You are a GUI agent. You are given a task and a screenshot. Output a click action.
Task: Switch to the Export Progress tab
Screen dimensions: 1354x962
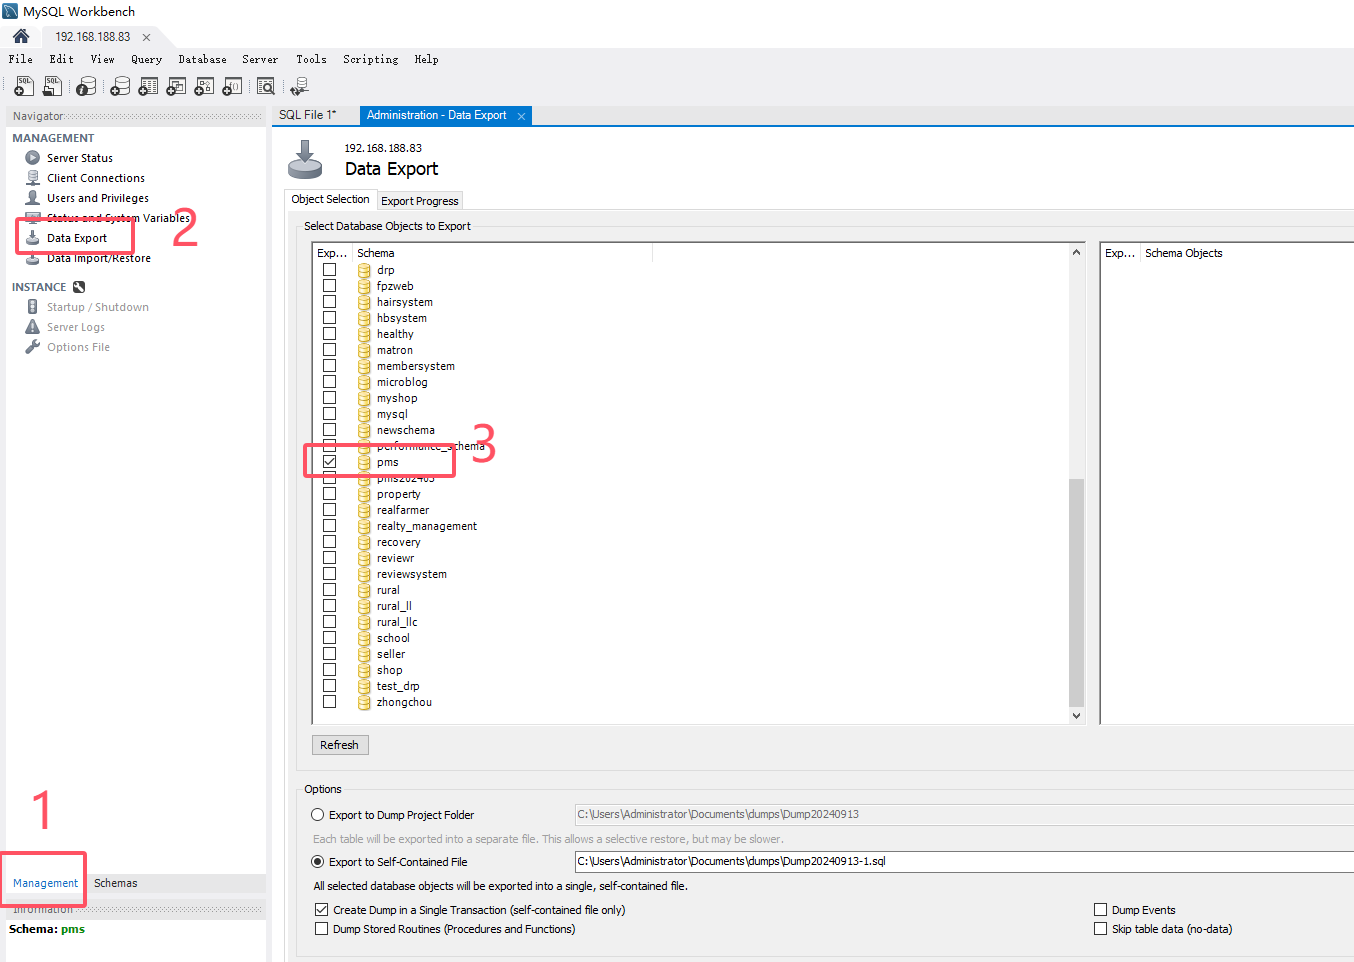tap(420, 201)
